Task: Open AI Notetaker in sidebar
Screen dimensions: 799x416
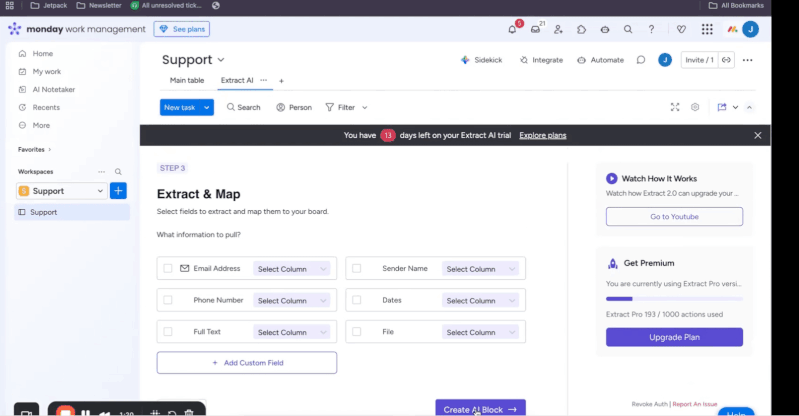Action: [54, 89]
